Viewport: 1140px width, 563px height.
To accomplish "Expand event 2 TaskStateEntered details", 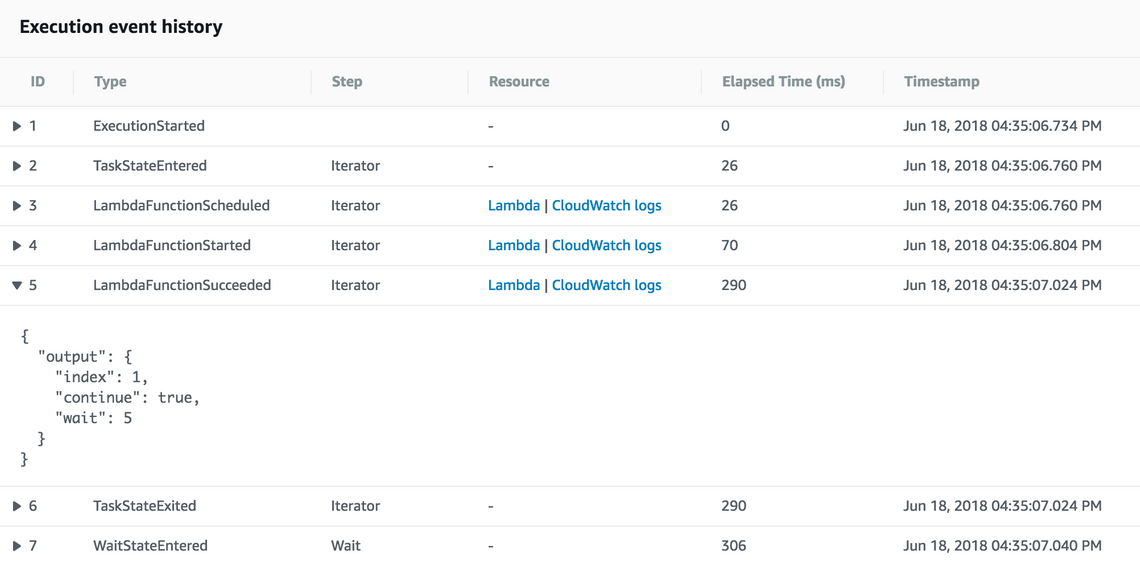I will coord(17,166).
